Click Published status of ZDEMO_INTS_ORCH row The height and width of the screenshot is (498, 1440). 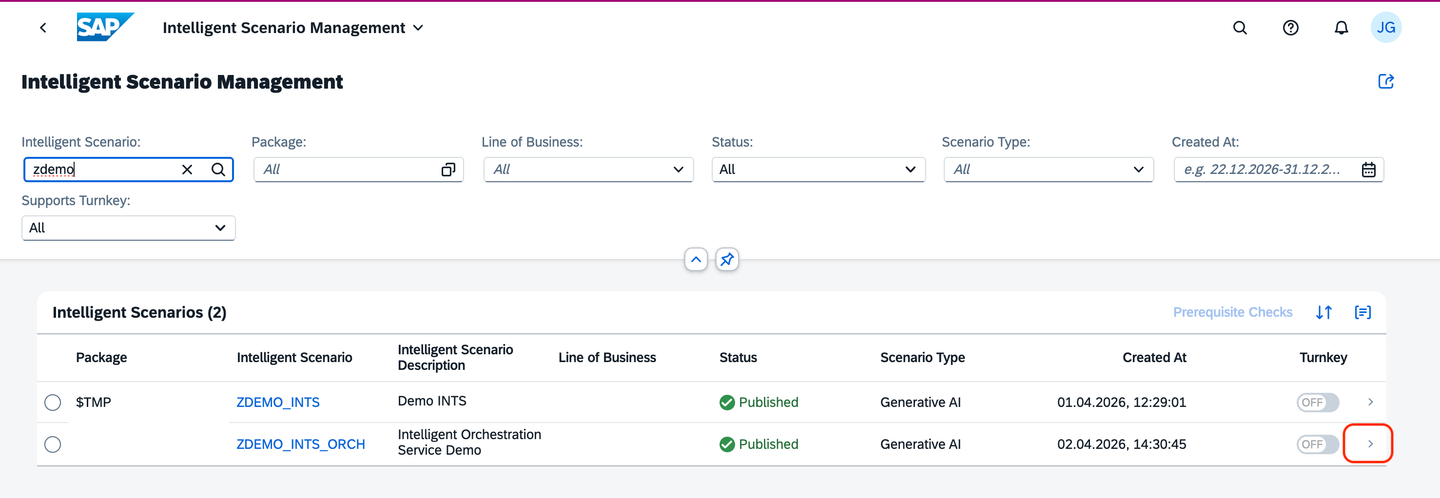(x=759, y=444)
